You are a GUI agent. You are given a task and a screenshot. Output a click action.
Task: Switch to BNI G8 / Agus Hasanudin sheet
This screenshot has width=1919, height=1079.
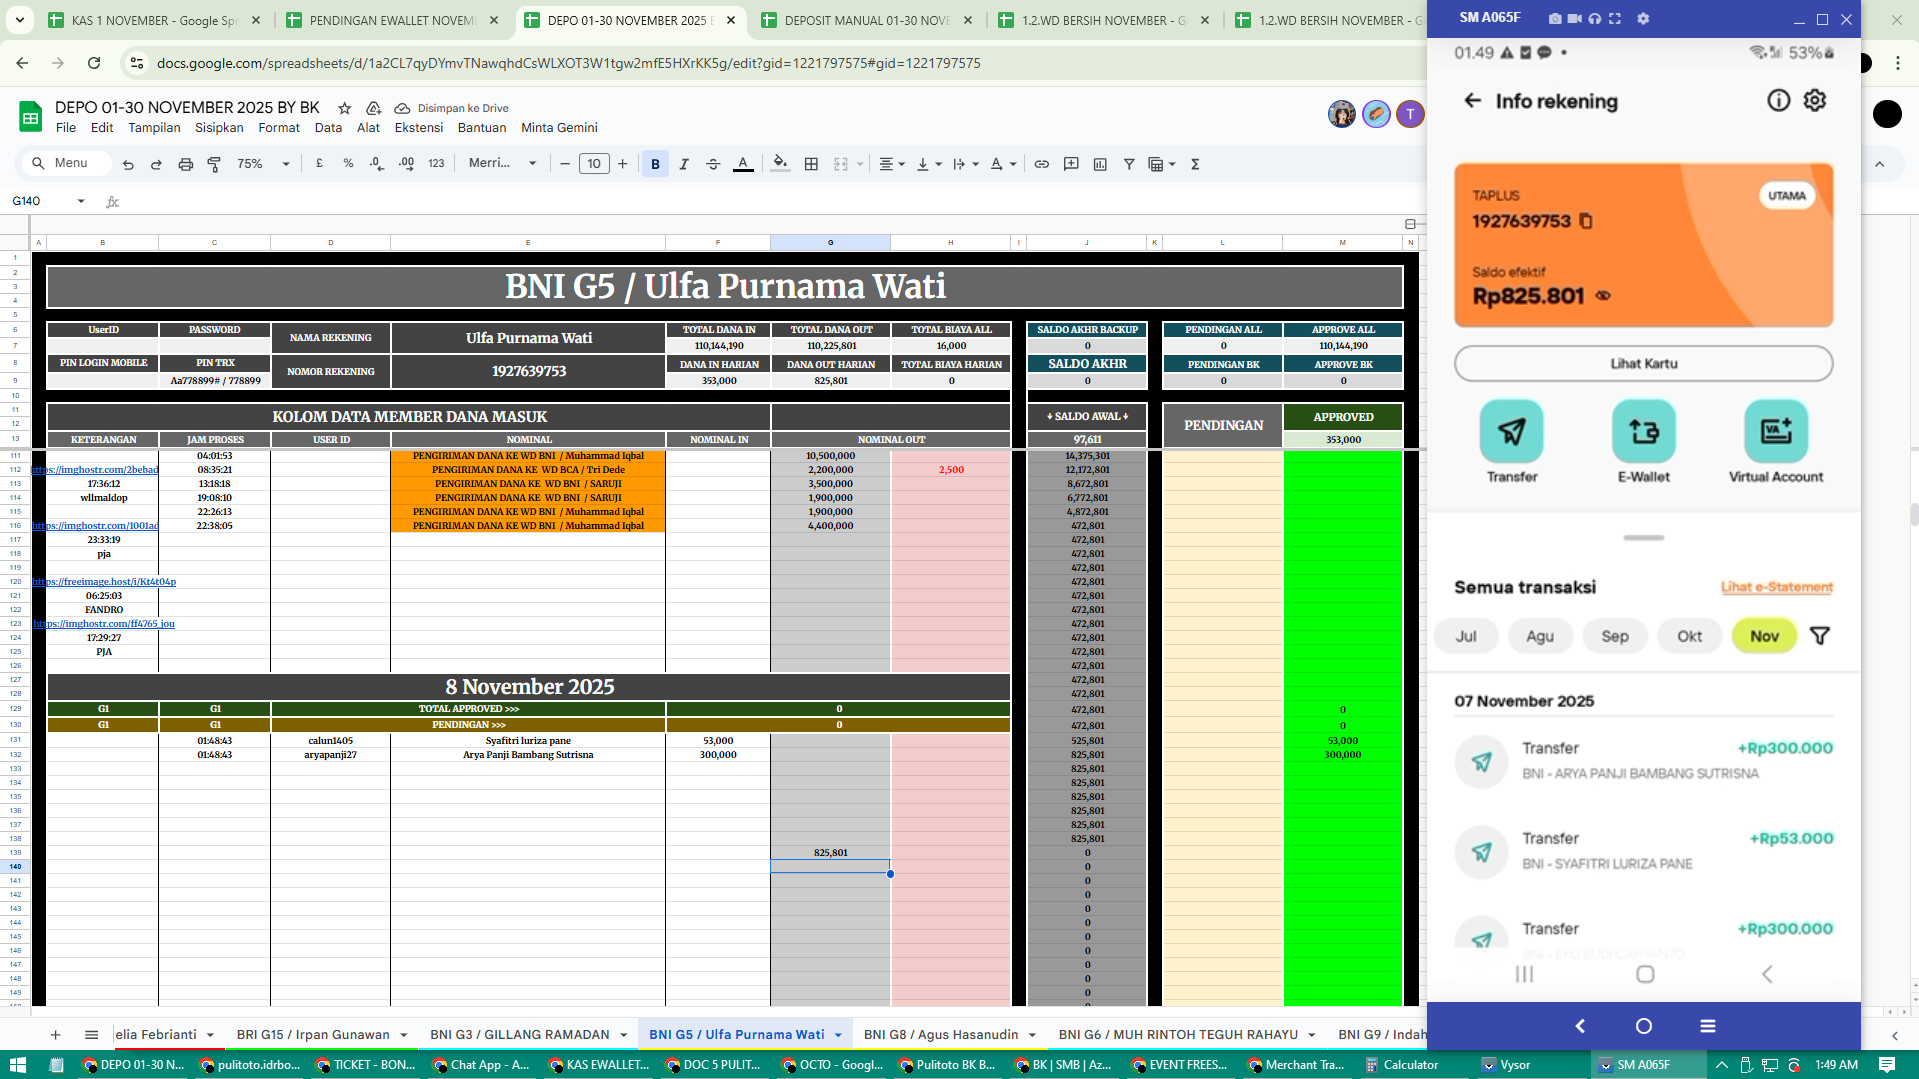tap(941, 1035)
